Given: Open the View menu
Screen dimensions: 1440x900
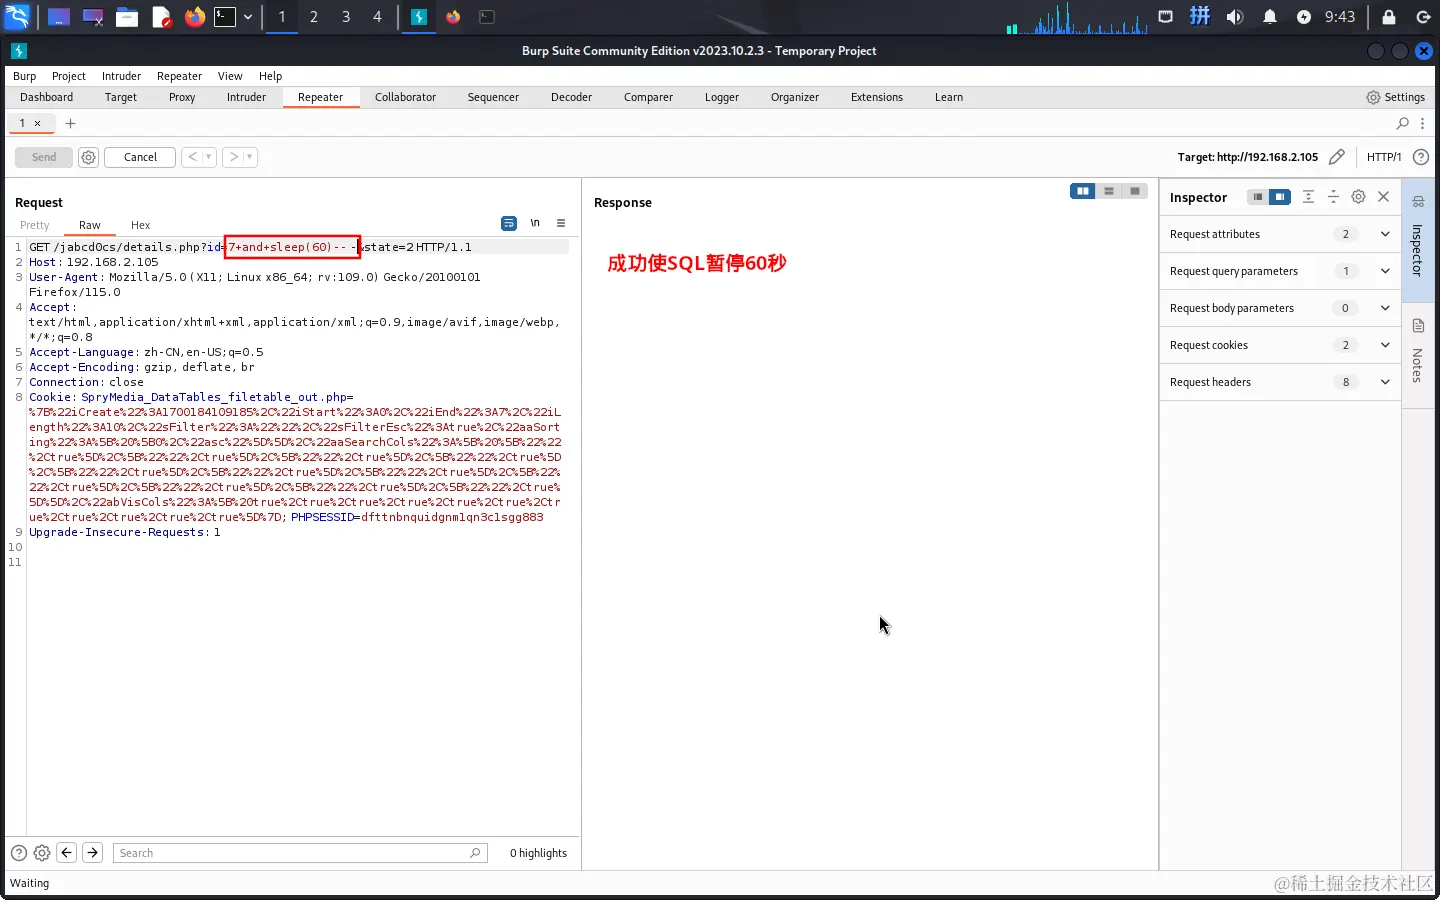Looking at the screenshot, I should 230,76.
